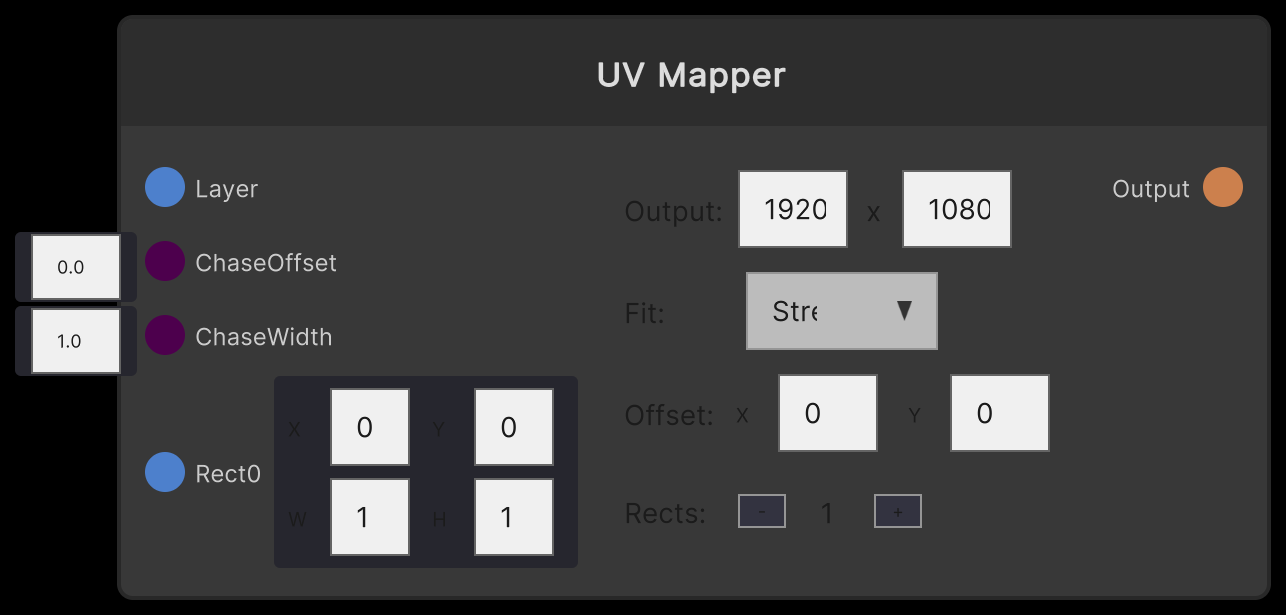Click the plus button to add a Rect

click(x=897, y=511)
